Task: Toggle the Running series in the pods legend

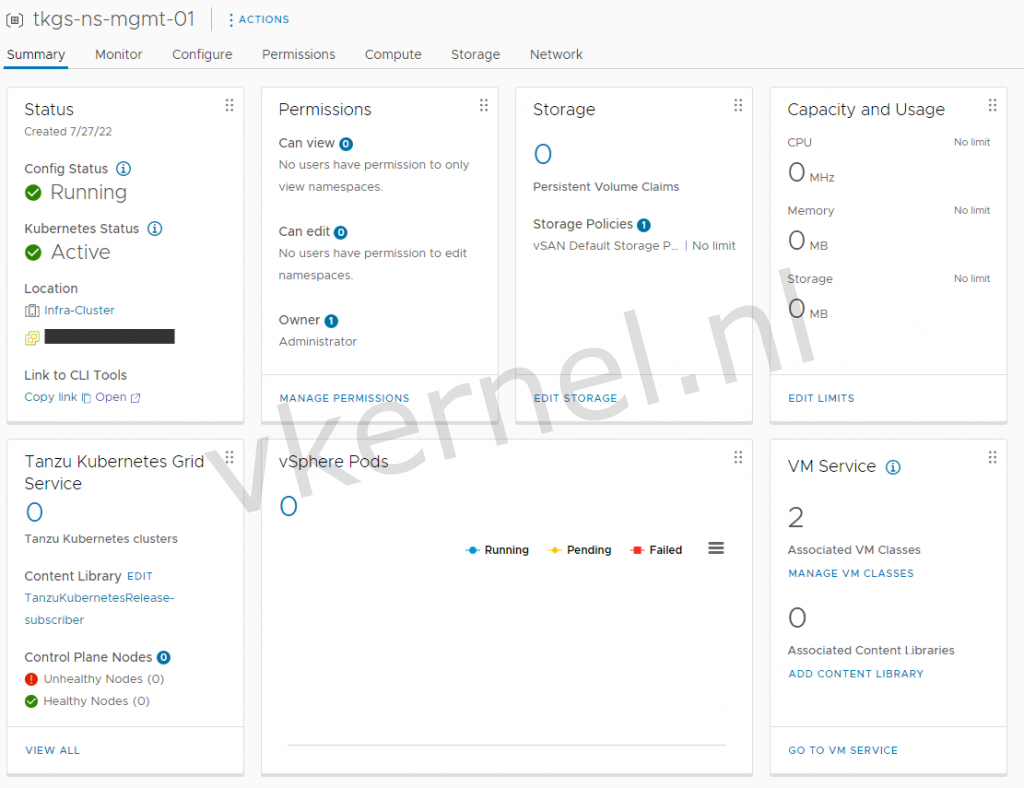Action: [x=497, y=549]
